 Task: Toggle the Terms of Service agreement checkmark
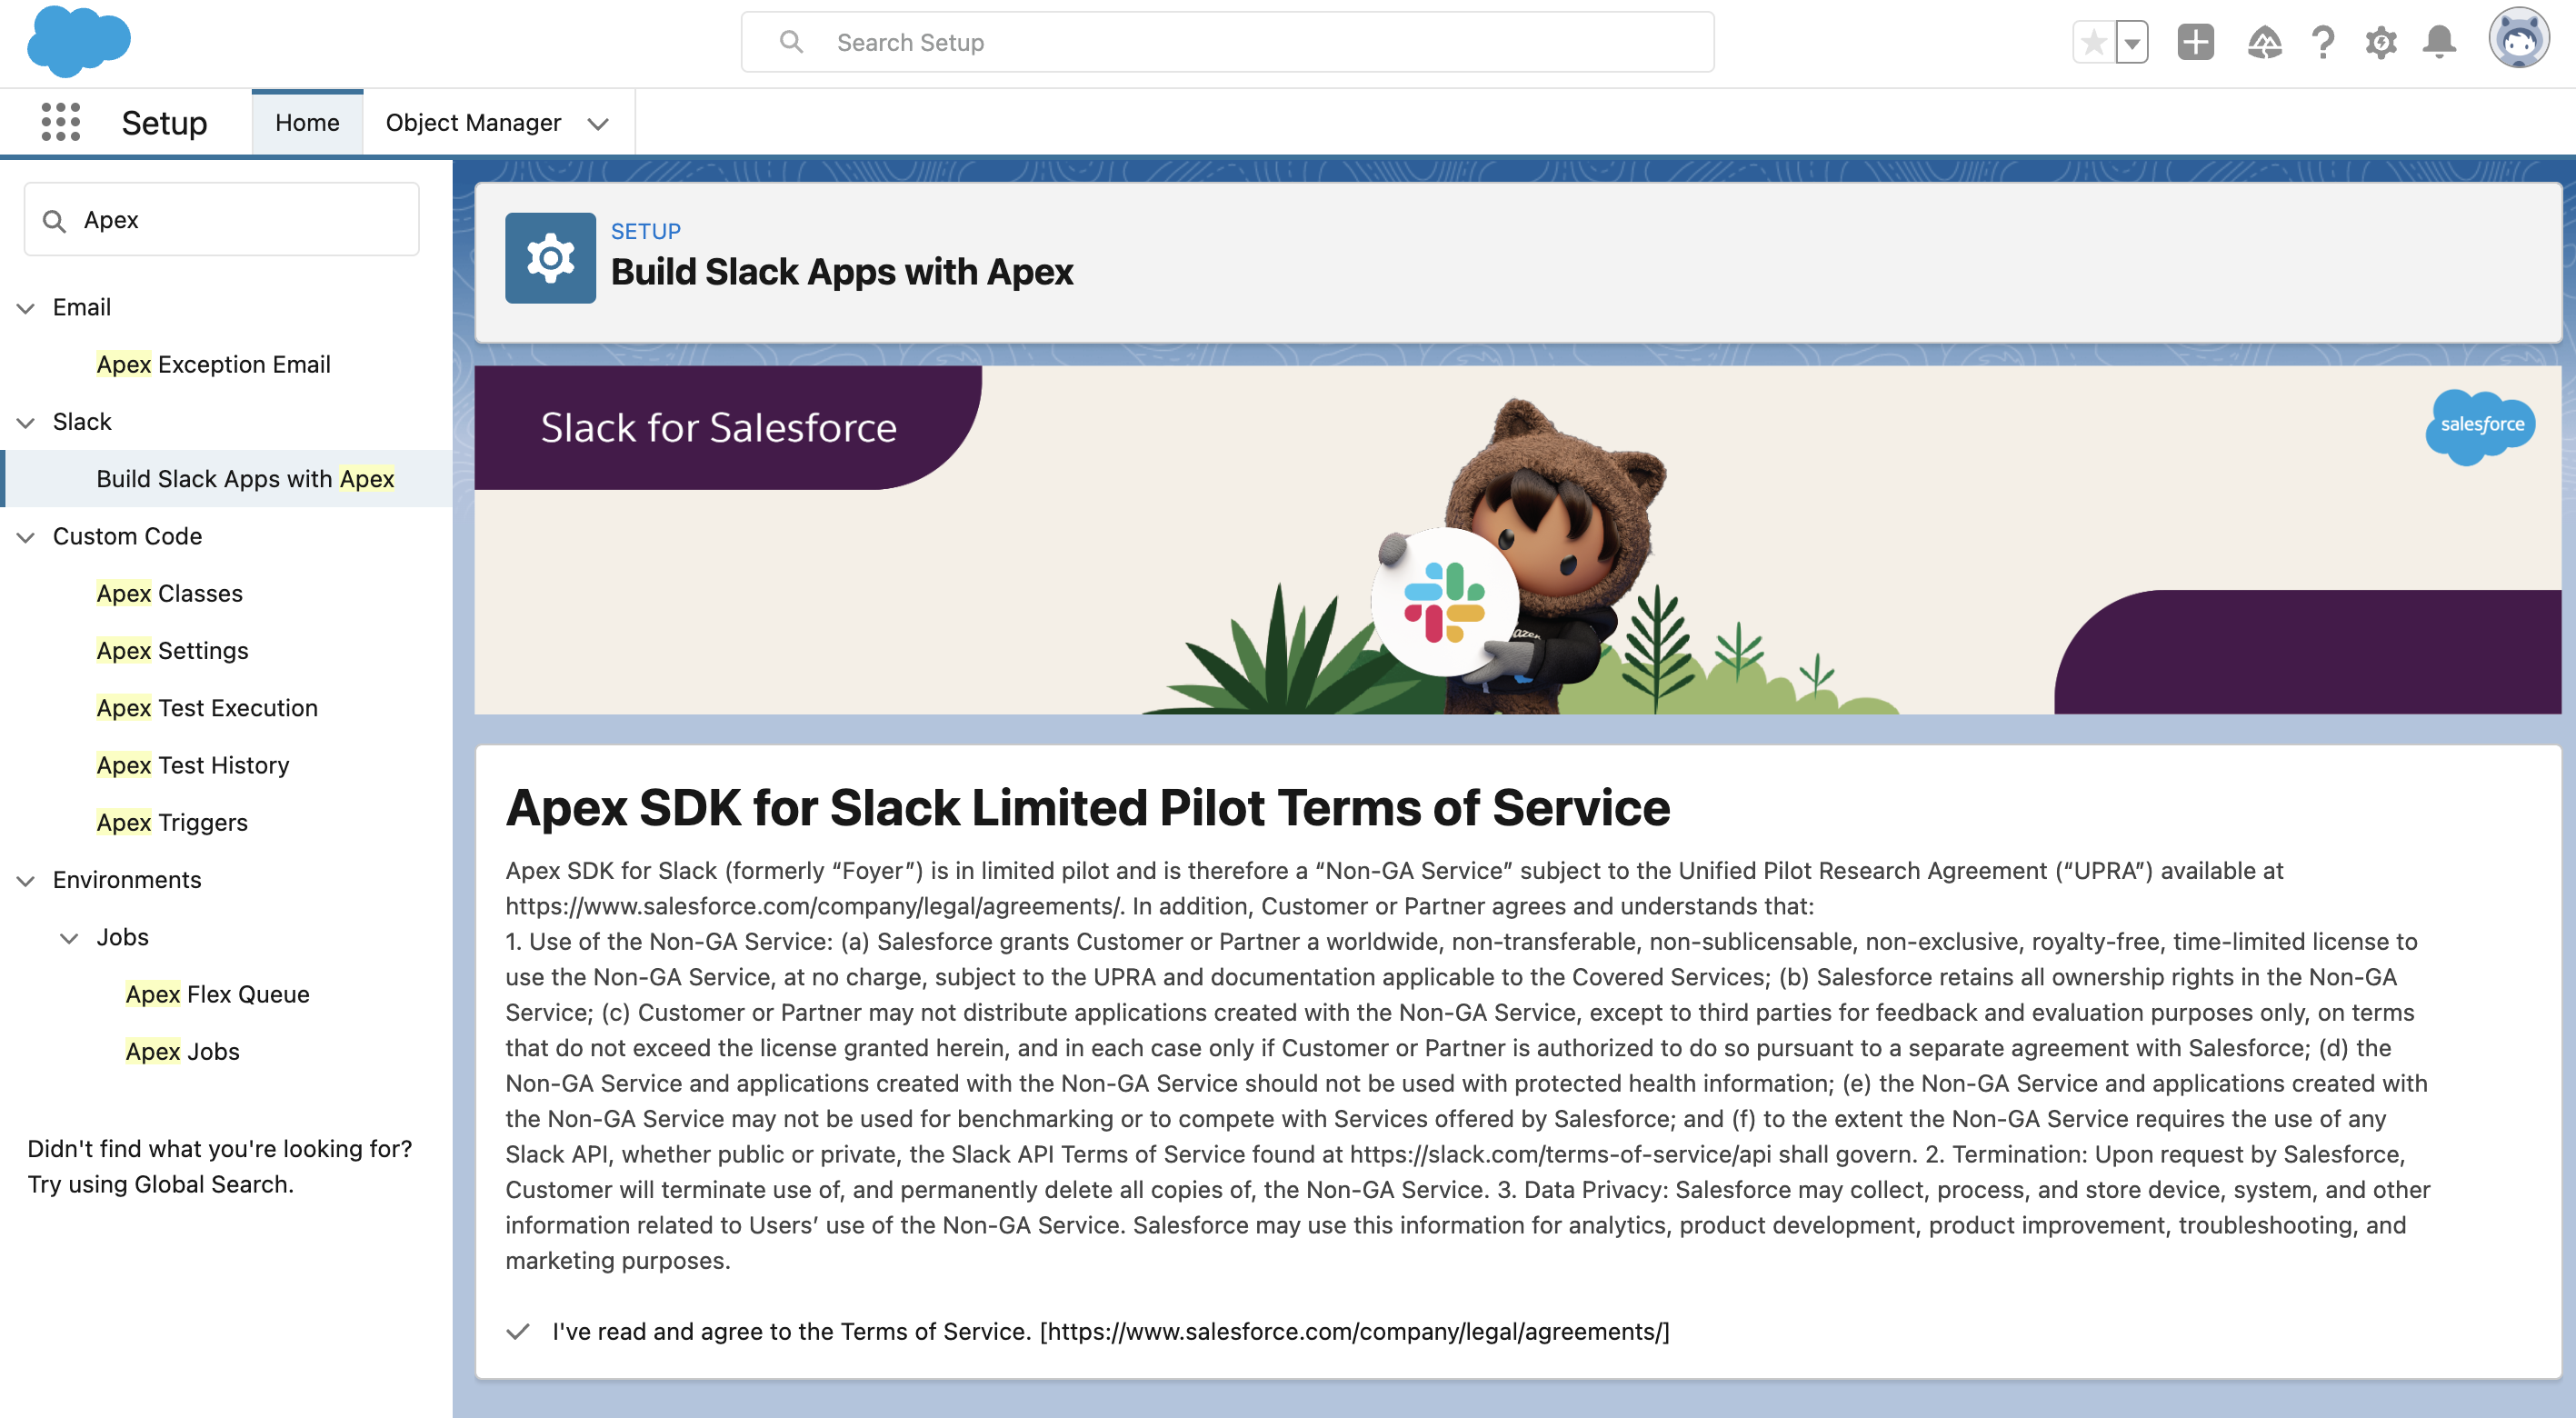tap(517, 1332)
